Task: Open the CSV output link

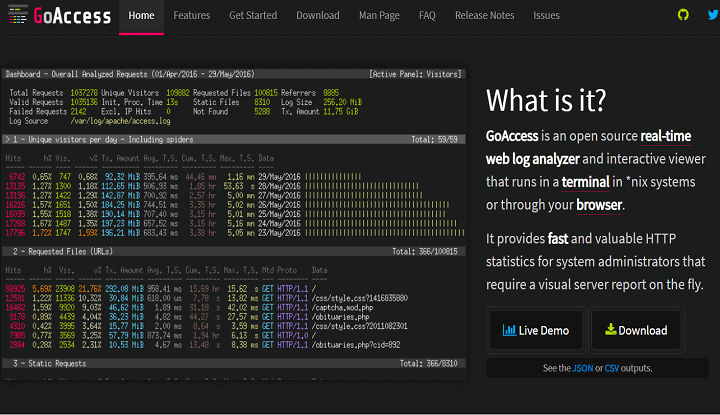Action: click(x=612, y=368)
